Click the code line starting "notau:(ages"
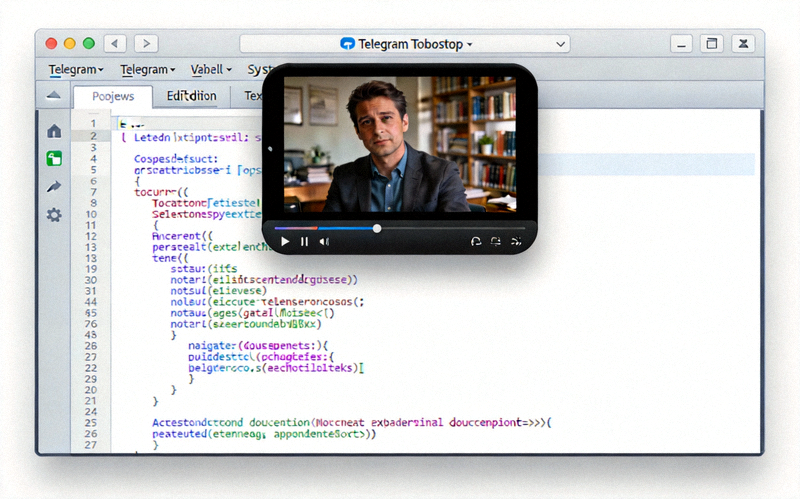The width and height of the screenshot is (800, 499). [x=253, y=313]
